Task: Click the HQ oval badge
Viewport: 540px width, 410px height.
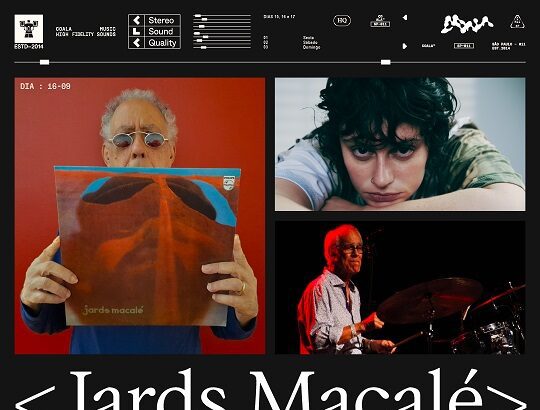Action: (x=342, y=21)
